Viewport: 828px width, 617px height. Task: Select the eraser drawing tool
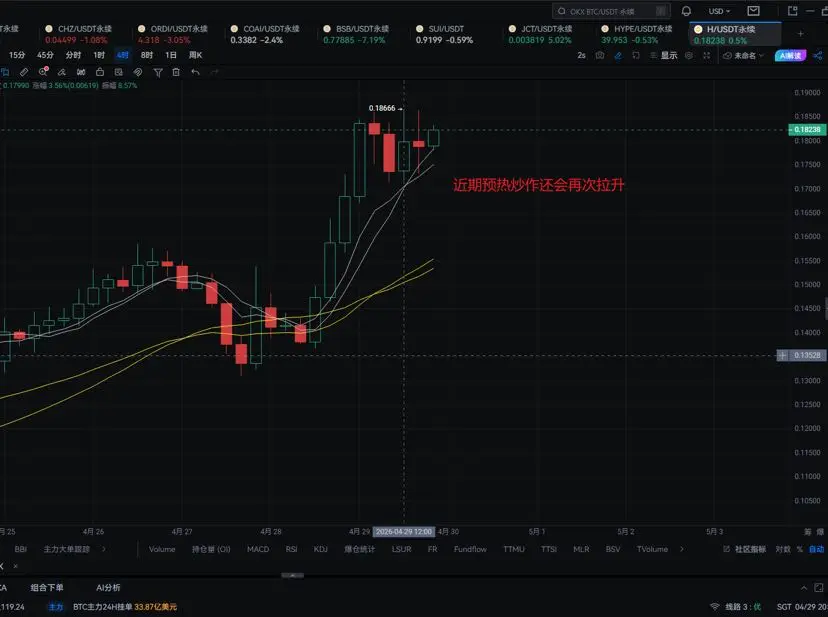(x=62, y=72)
